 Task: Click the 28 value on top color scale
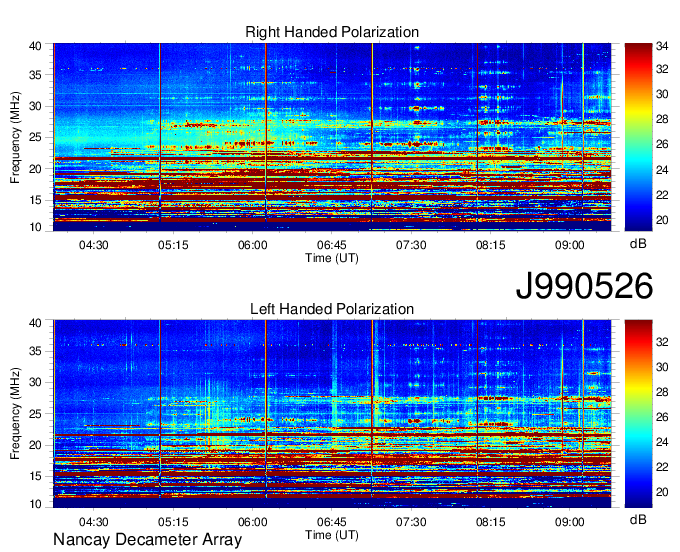(x=662, y=119)
